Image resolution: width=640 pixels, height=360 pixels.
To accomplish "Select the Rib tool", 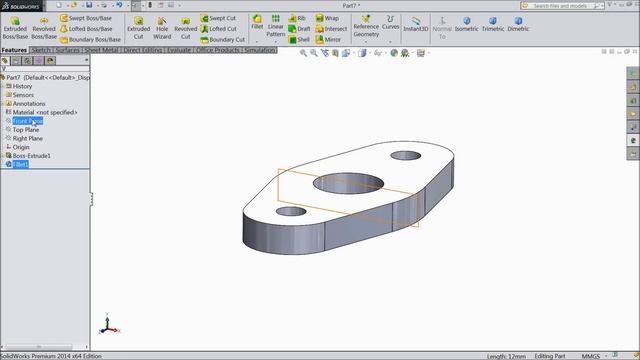I will 297,18.
